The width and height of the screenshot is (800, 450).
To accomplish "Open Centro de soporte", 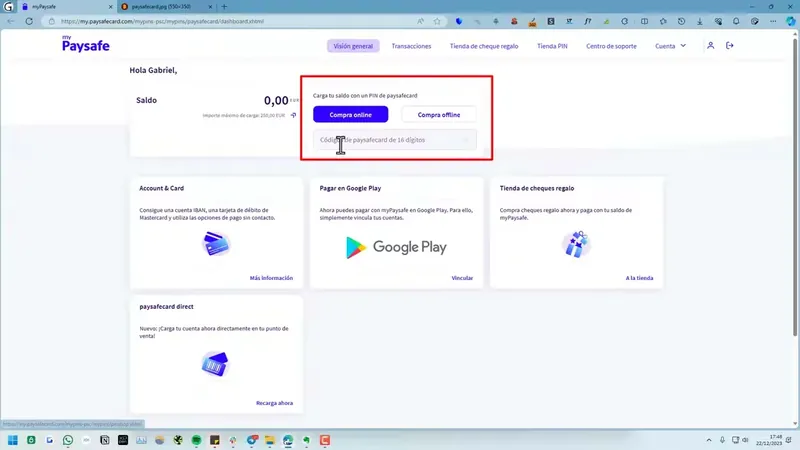I will point(611,46).
